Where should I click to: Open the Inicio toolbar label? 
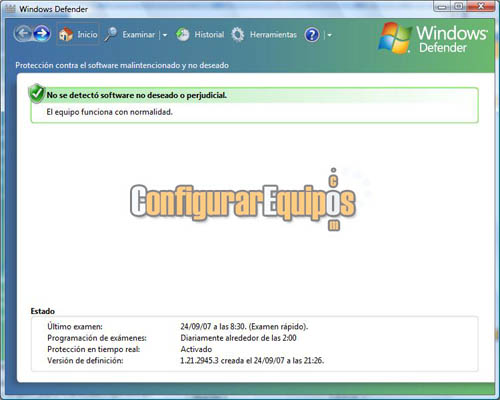87,34
